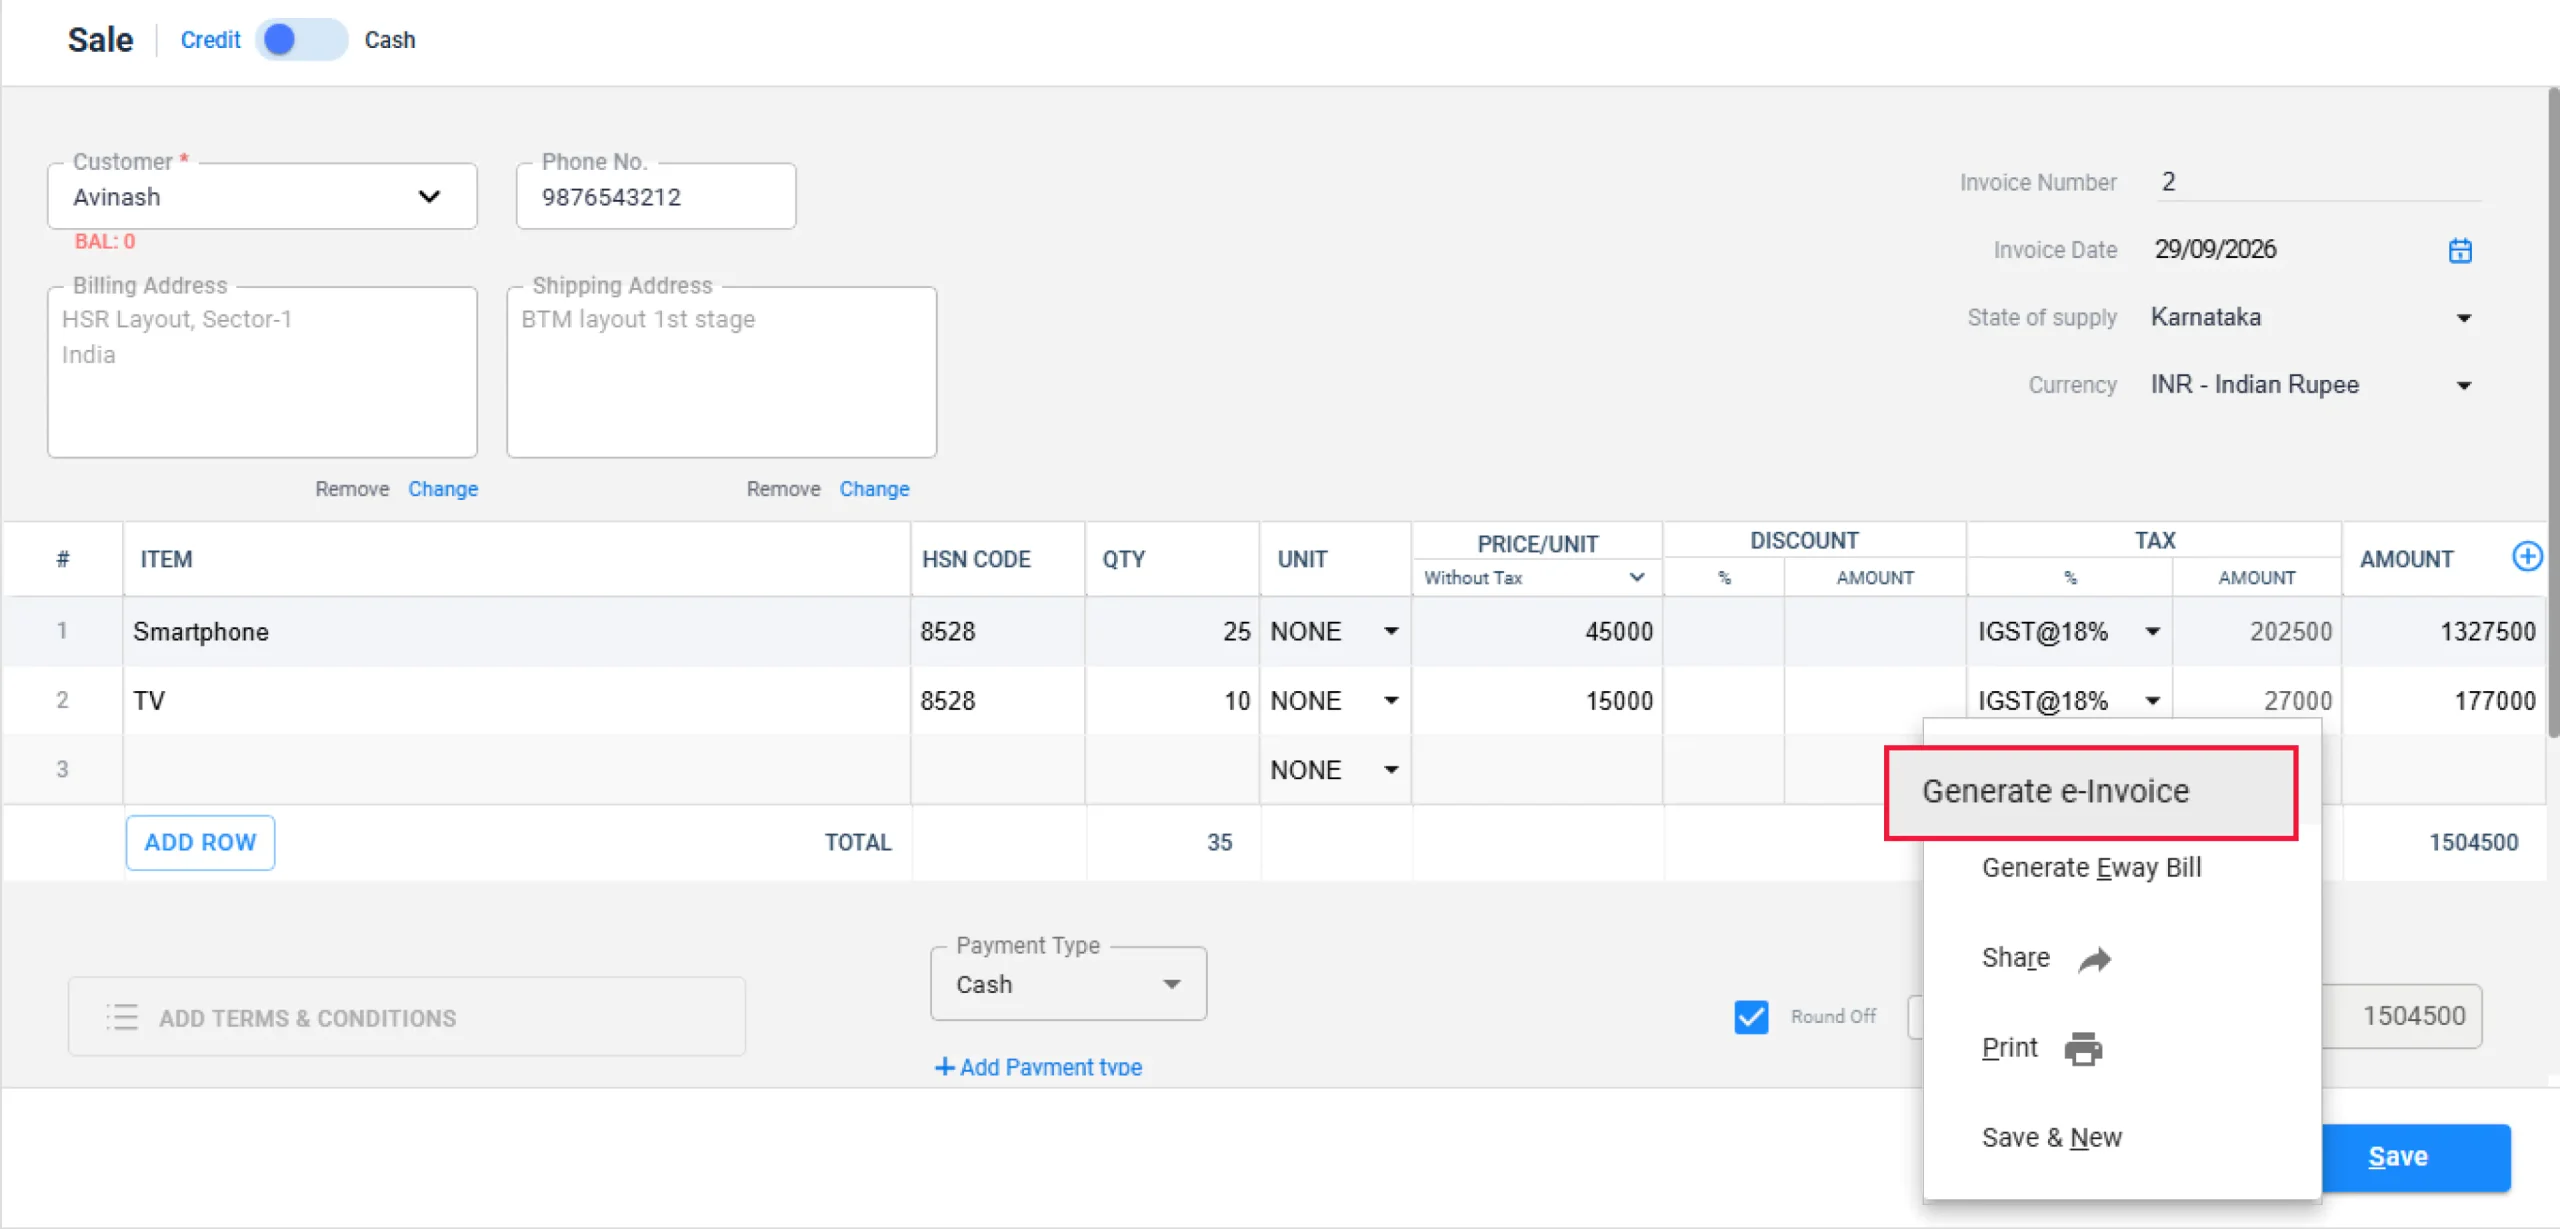Click ADD TERMS & CONDITIONS button
Screen dimensions: 2560x1229
click(x=406, y=1017)
